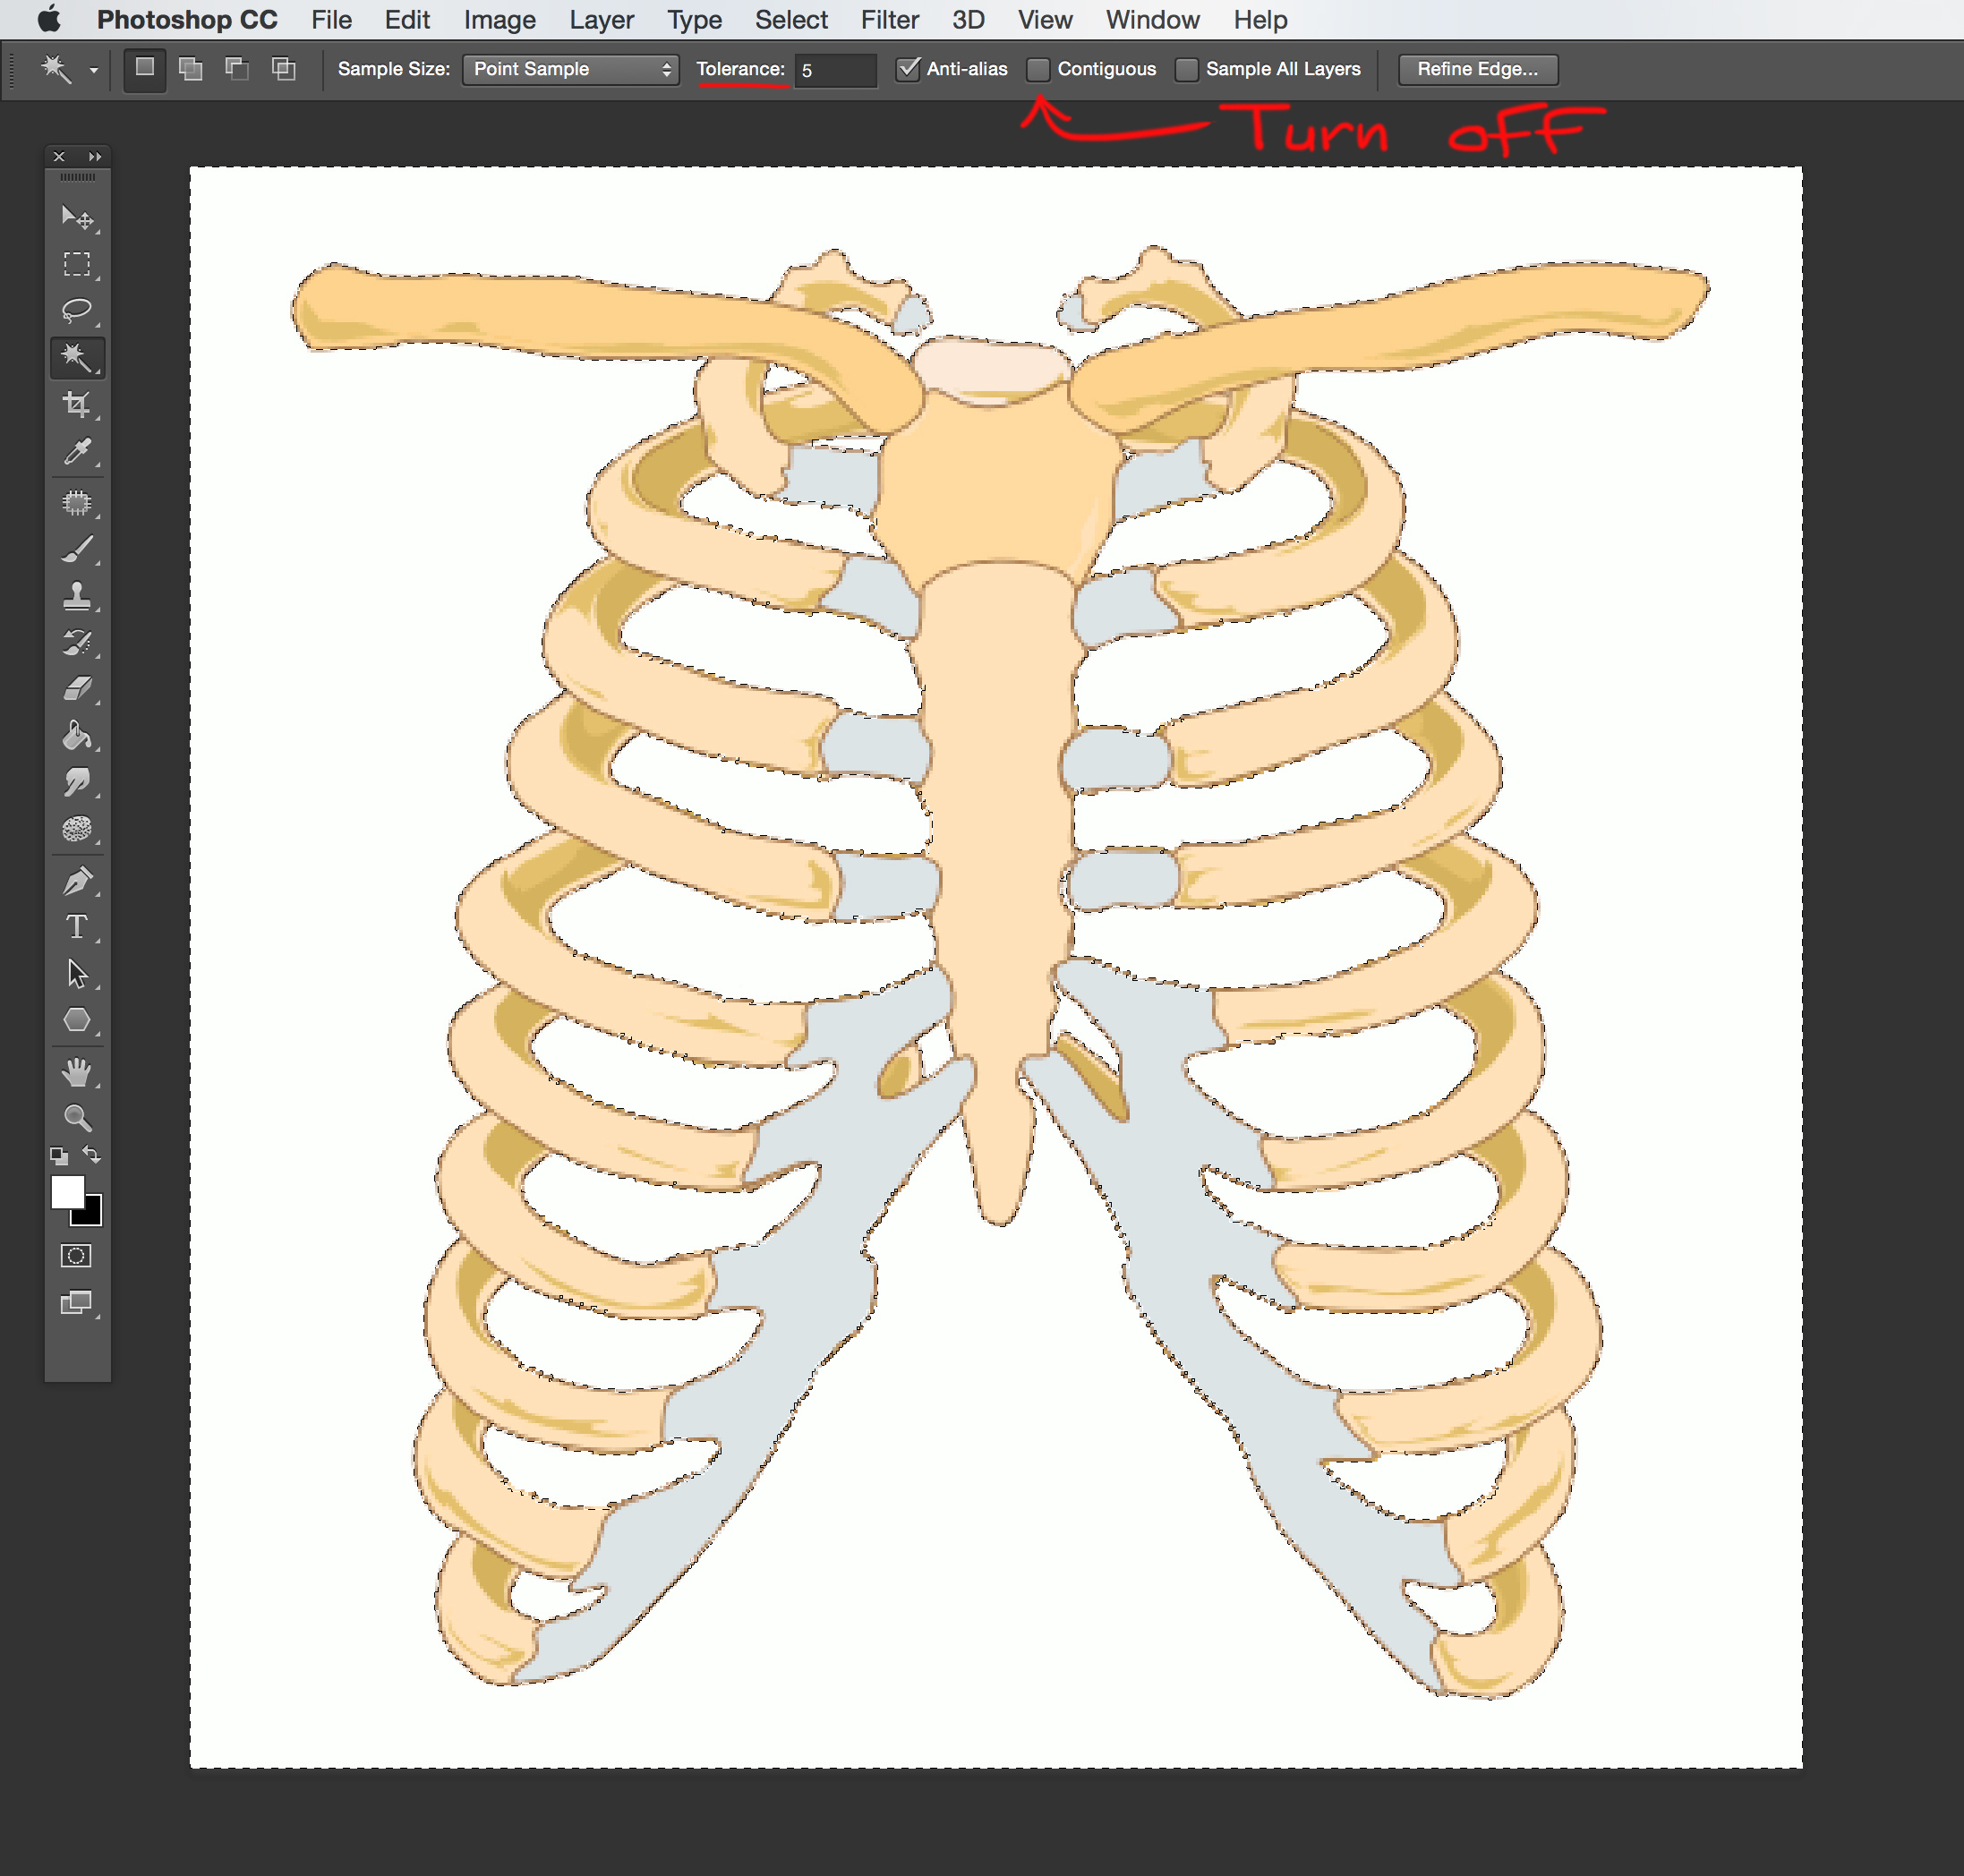Enable Sample All Layers checkbox
Screen dimensions: 1964x1876
coord(1187,69)
